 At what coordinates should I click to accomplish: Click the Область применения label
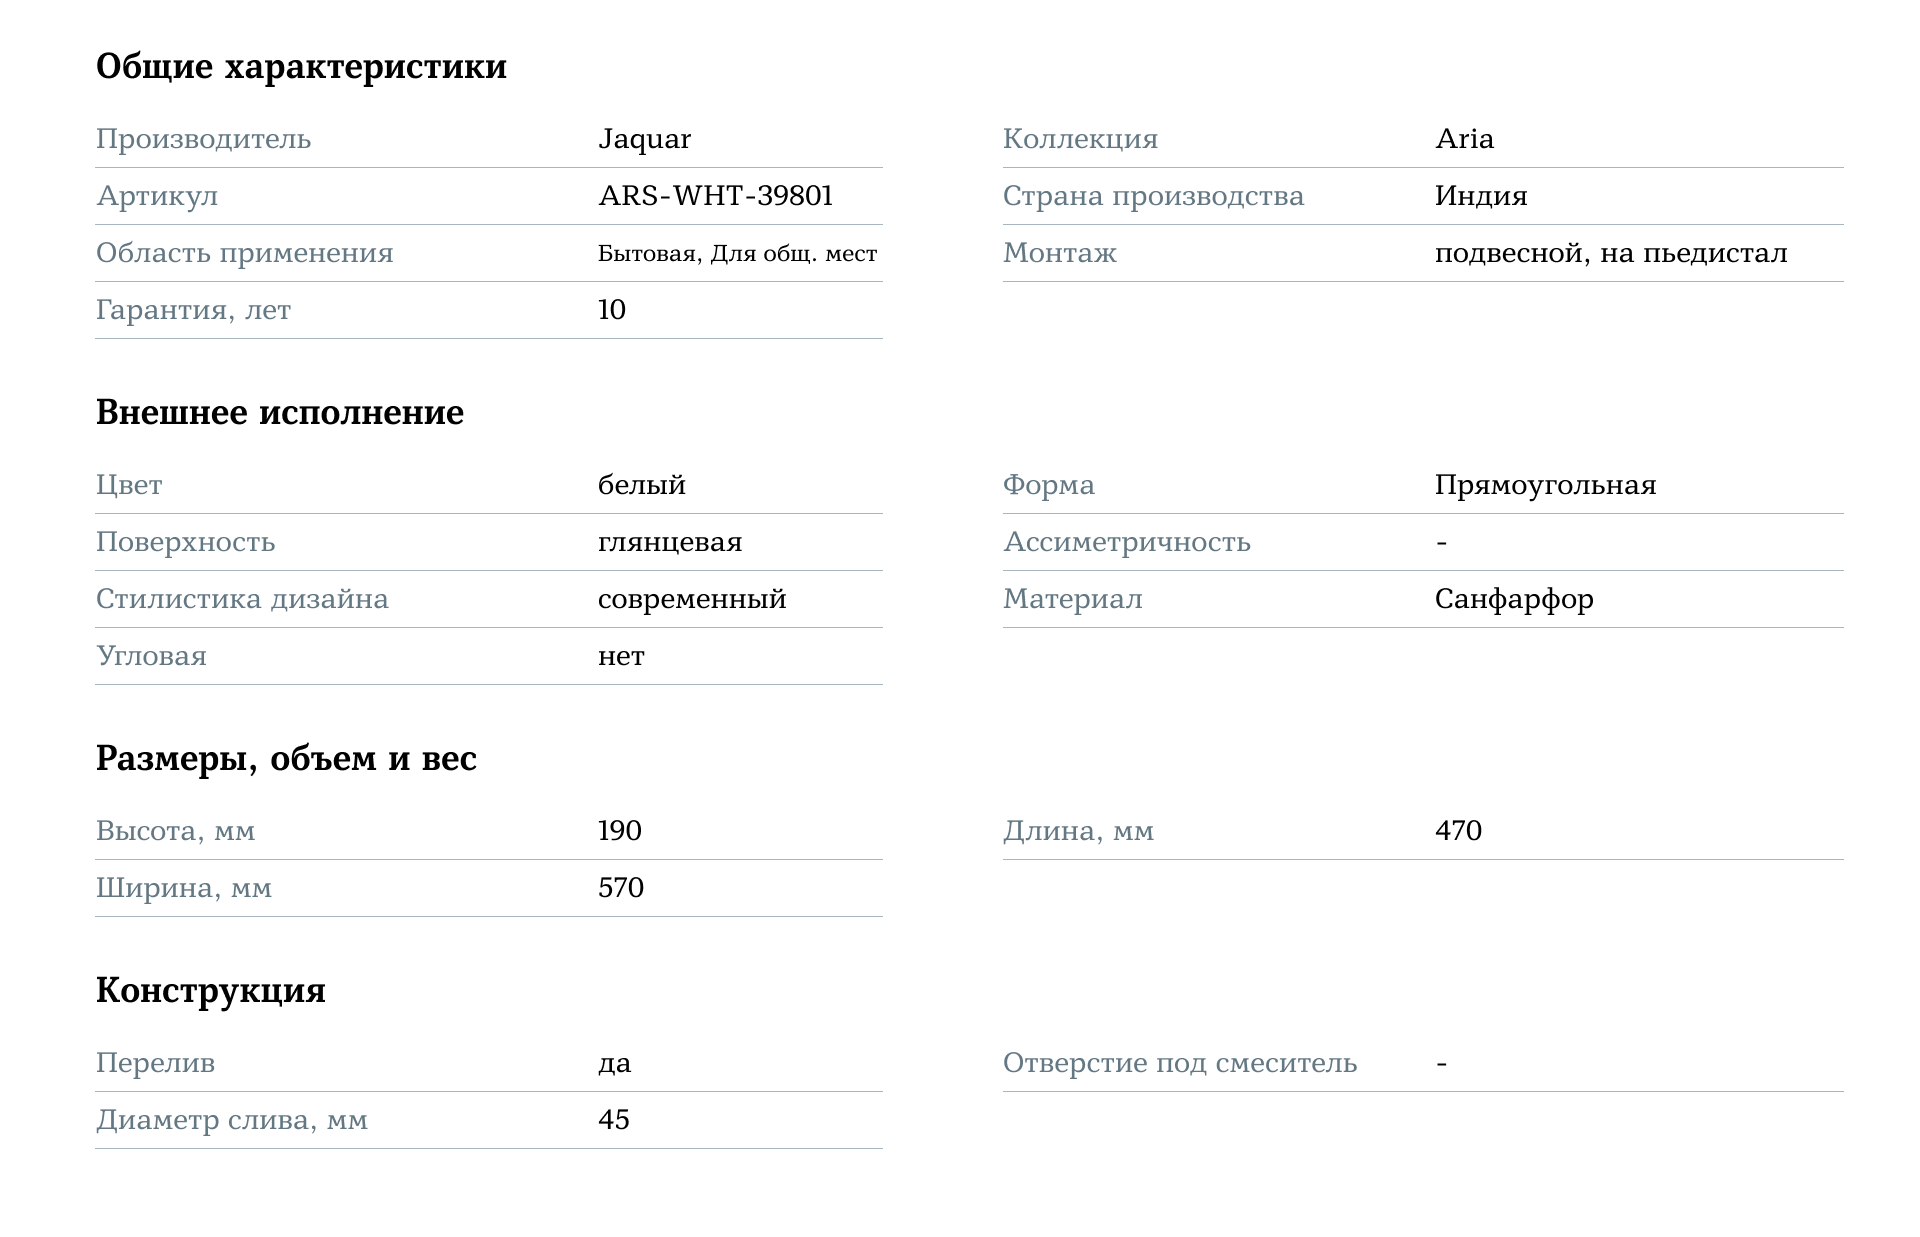tap(244, 253)
